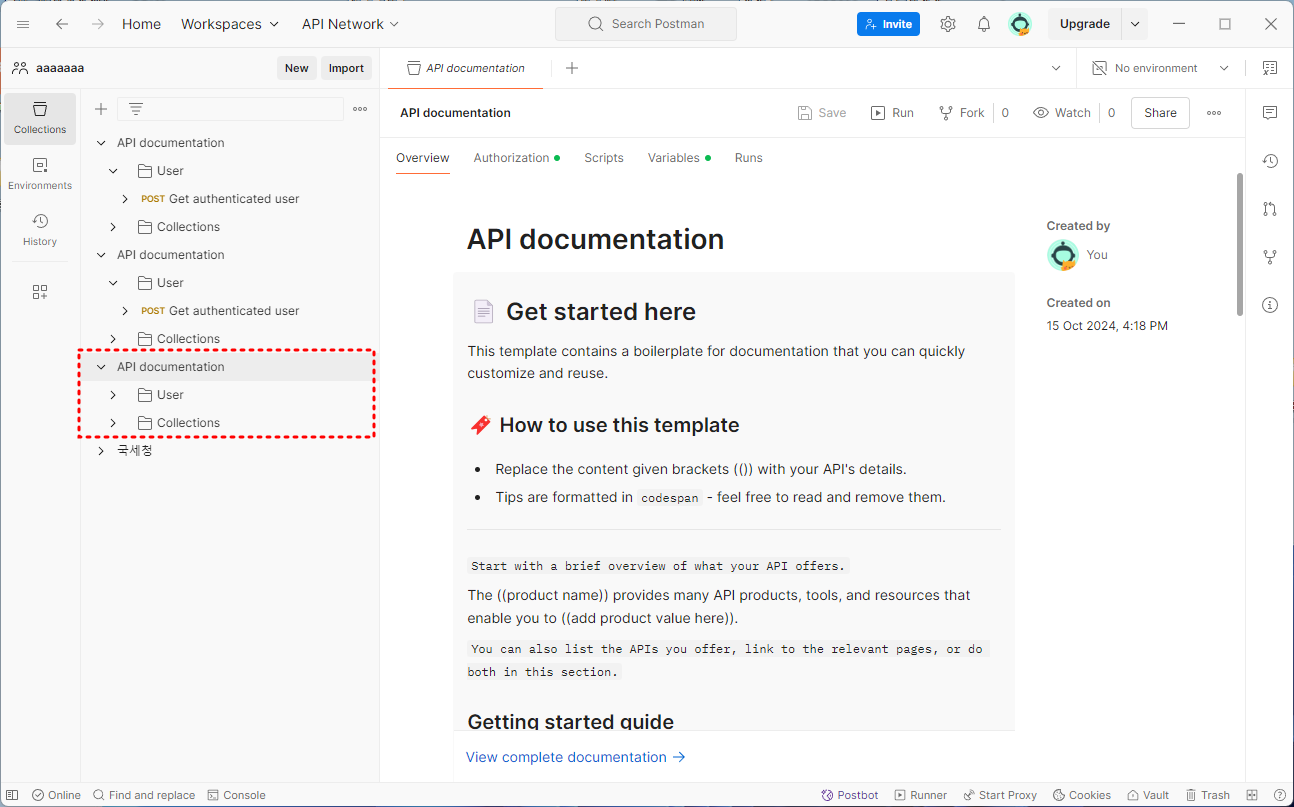Viewport: 1294px width, 807px height.
Task: Click the Fork button
Action: pos(961,113)
